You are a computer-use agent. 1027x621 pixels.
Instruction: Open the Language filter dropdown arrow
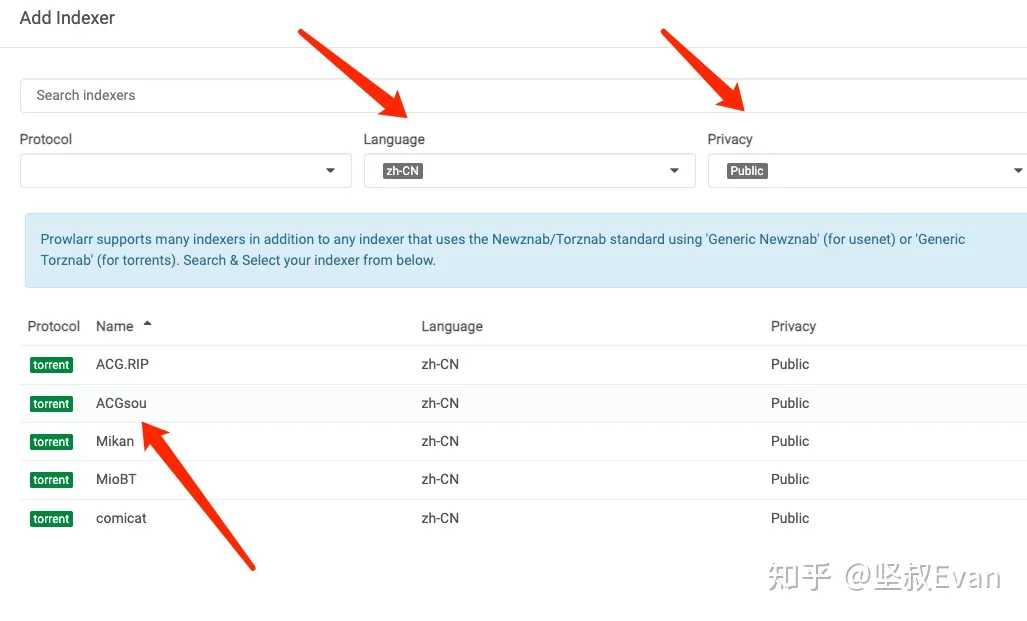pyautogui.click(x=674, y=170)
